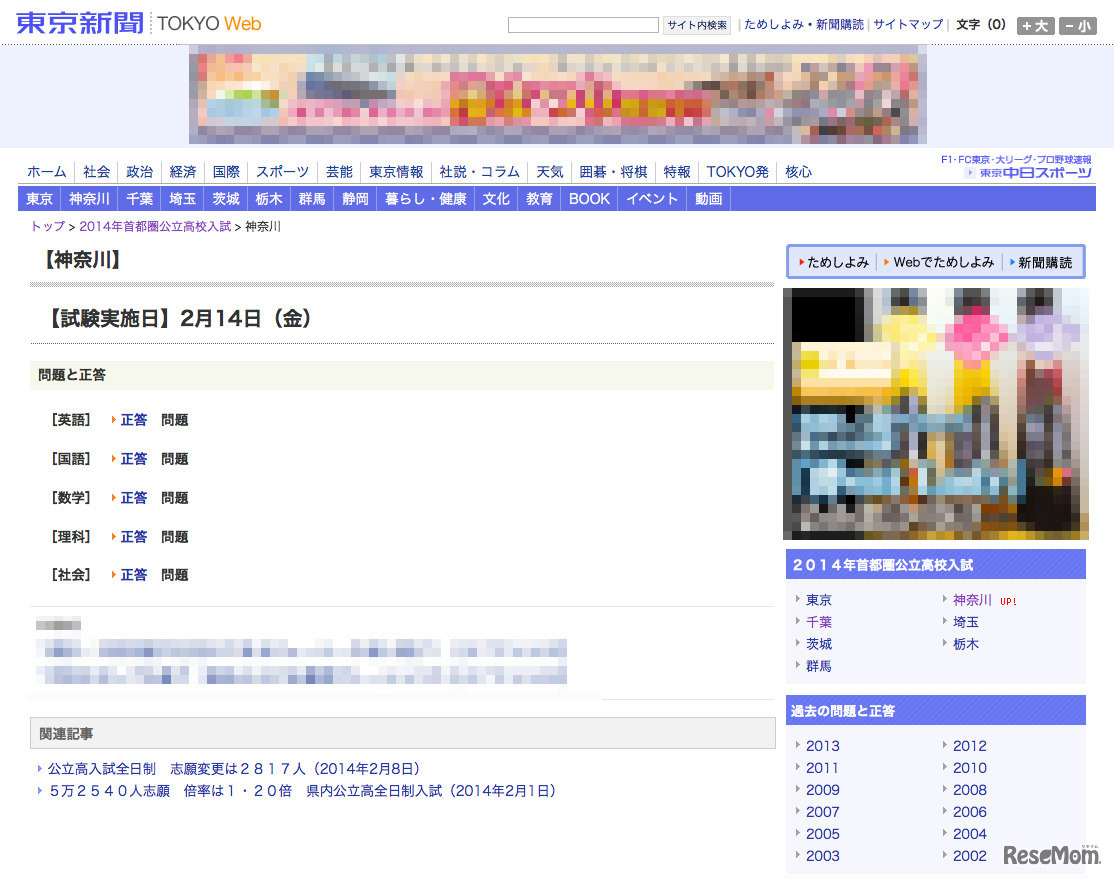
Task: Open 教育 tab in the blue sub-navigation
Action: 539,199
